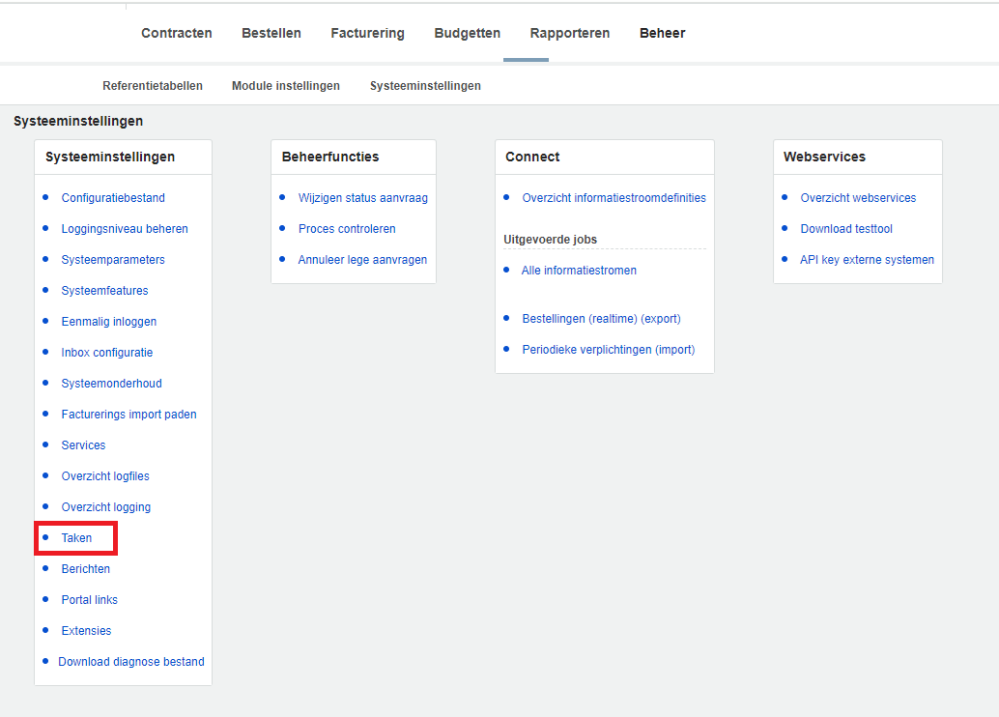Image resolution: width=999 pixels, height=717 pixels.
Task: Open the Configuratiebestand link
Action: 113,198
